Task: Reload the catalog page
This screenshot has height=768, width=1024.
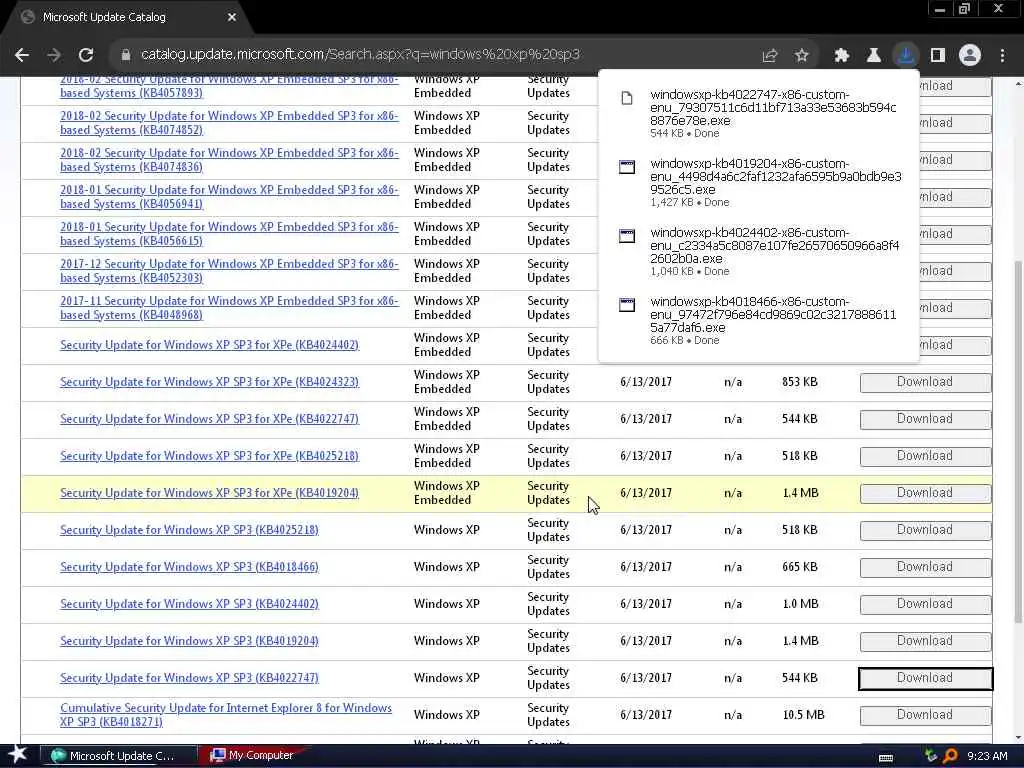Action: pos(86,55)
